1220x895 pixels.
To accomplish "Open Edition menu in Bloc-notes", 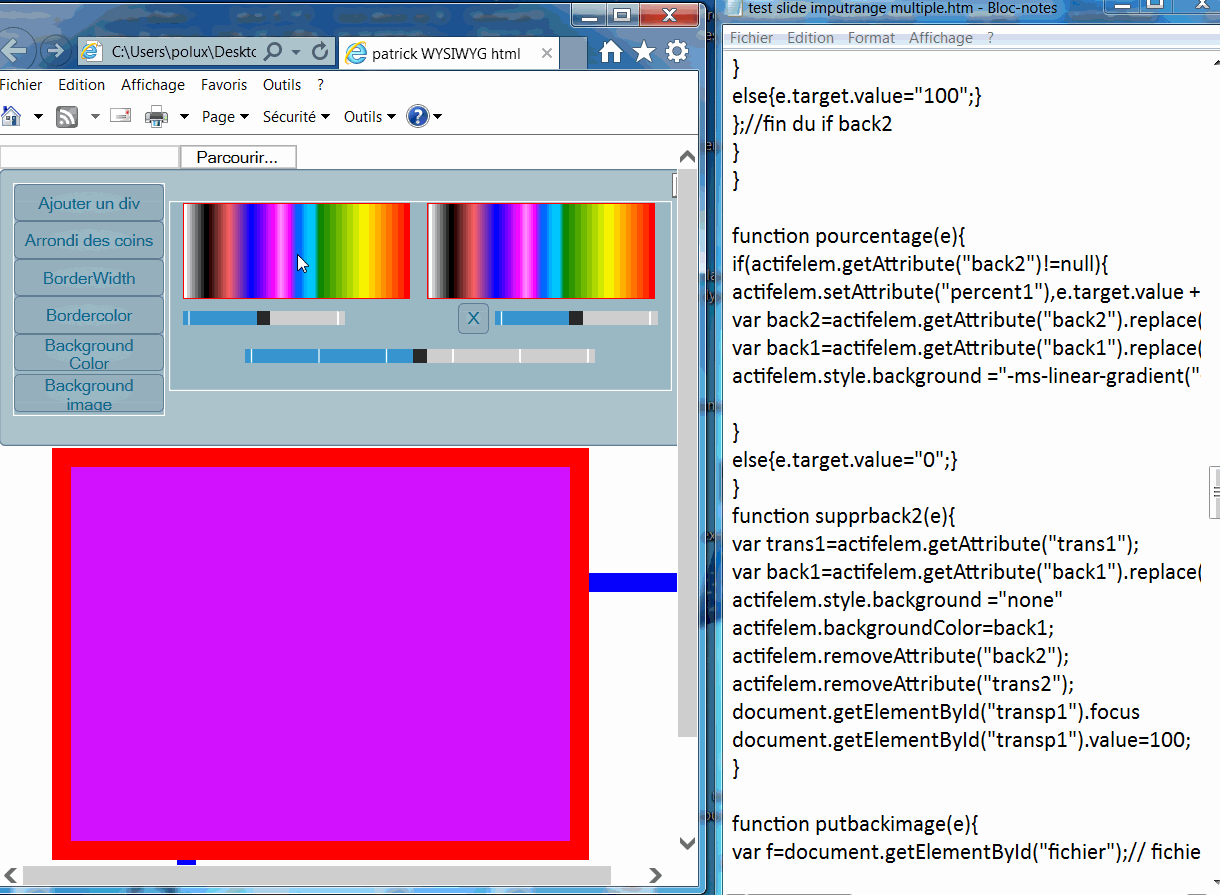I will pos(810,38).
